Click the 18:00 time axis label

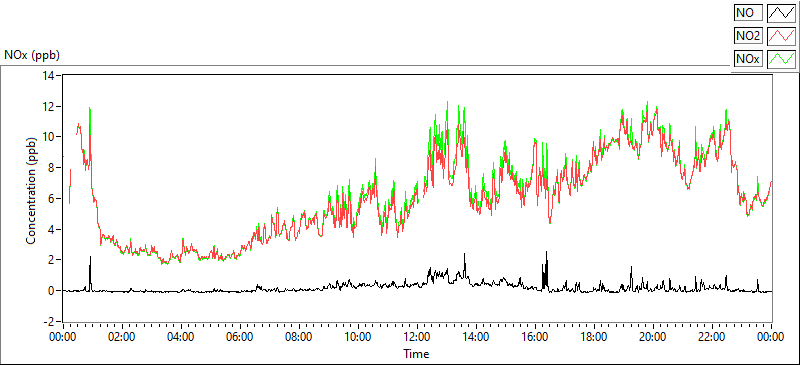click(594, 336)
